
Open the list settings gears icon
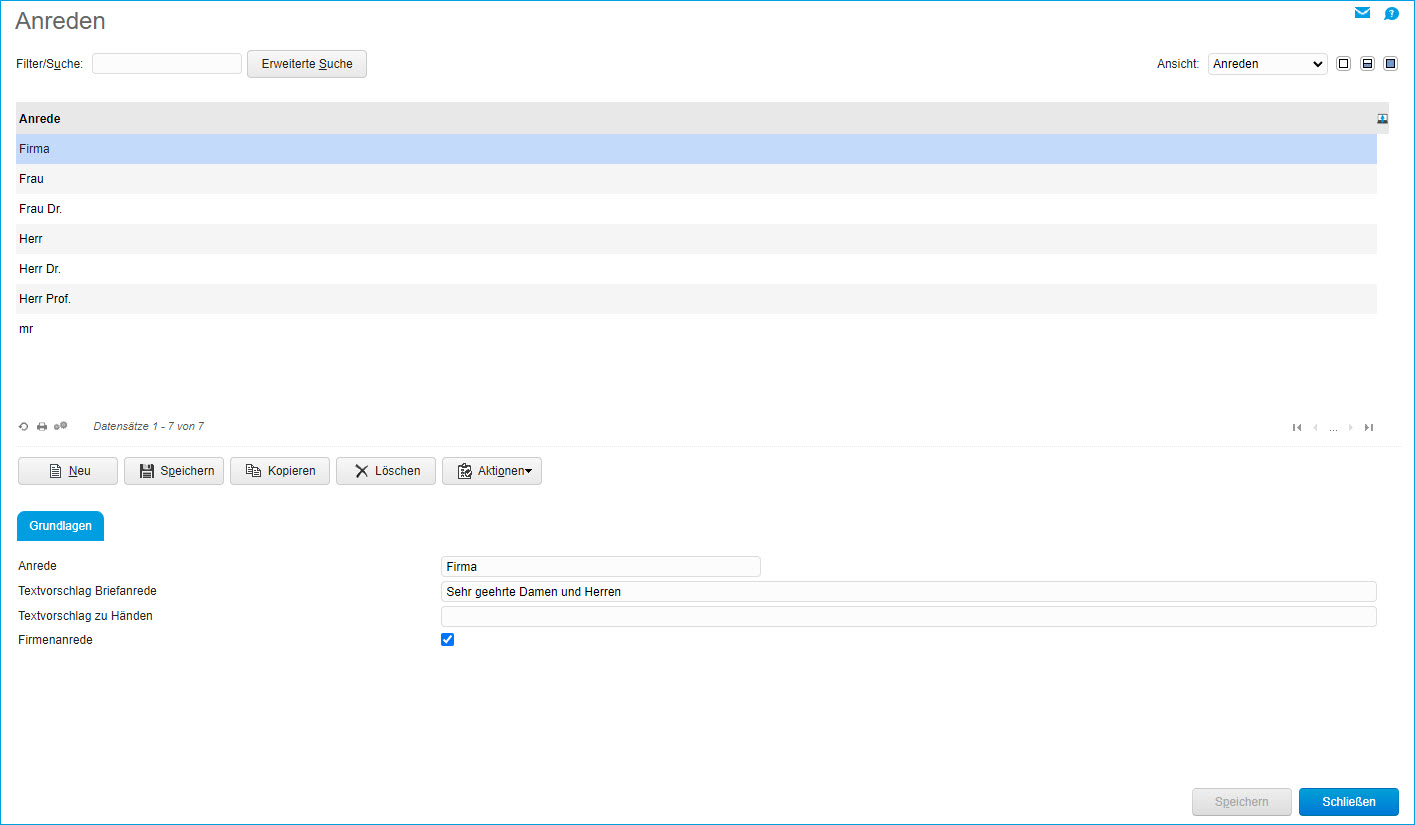coord(61,426)
